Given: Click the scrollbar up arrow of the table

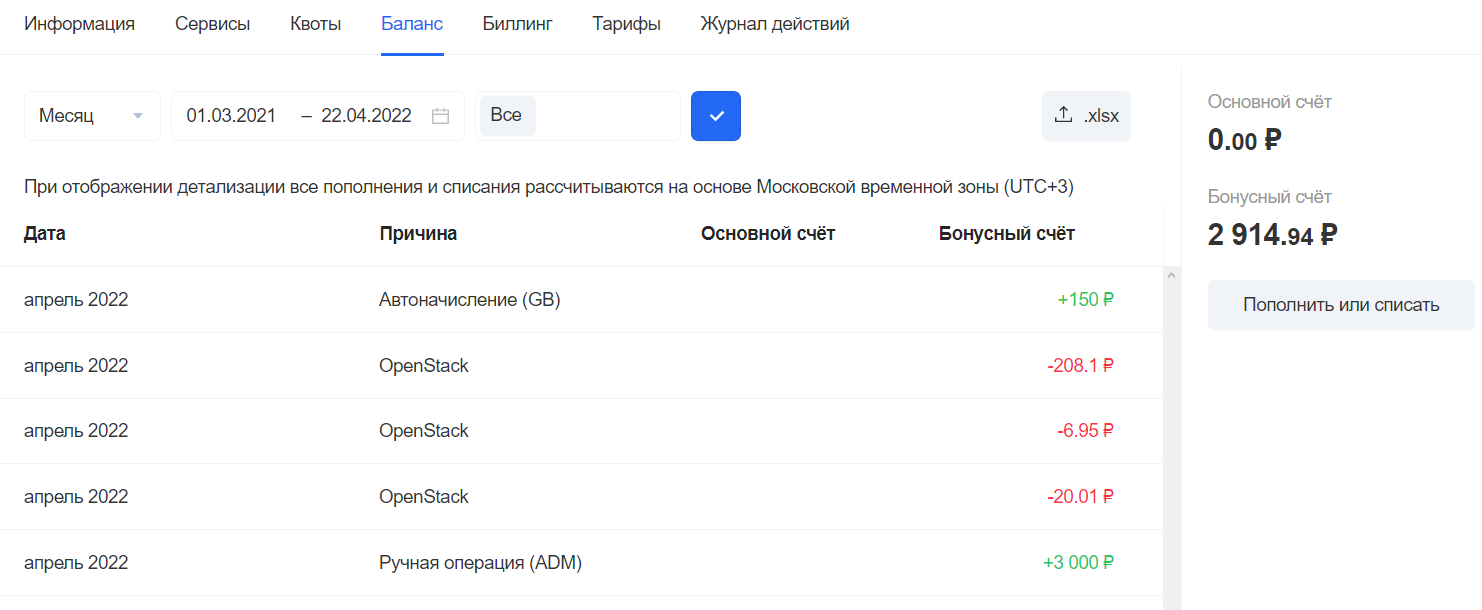Looking at the screenshot, I should tap(1172, 274).
